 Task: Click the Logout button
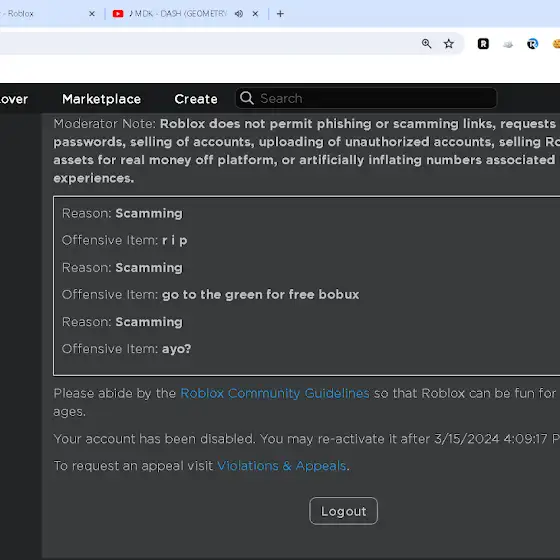coord(343,511)
